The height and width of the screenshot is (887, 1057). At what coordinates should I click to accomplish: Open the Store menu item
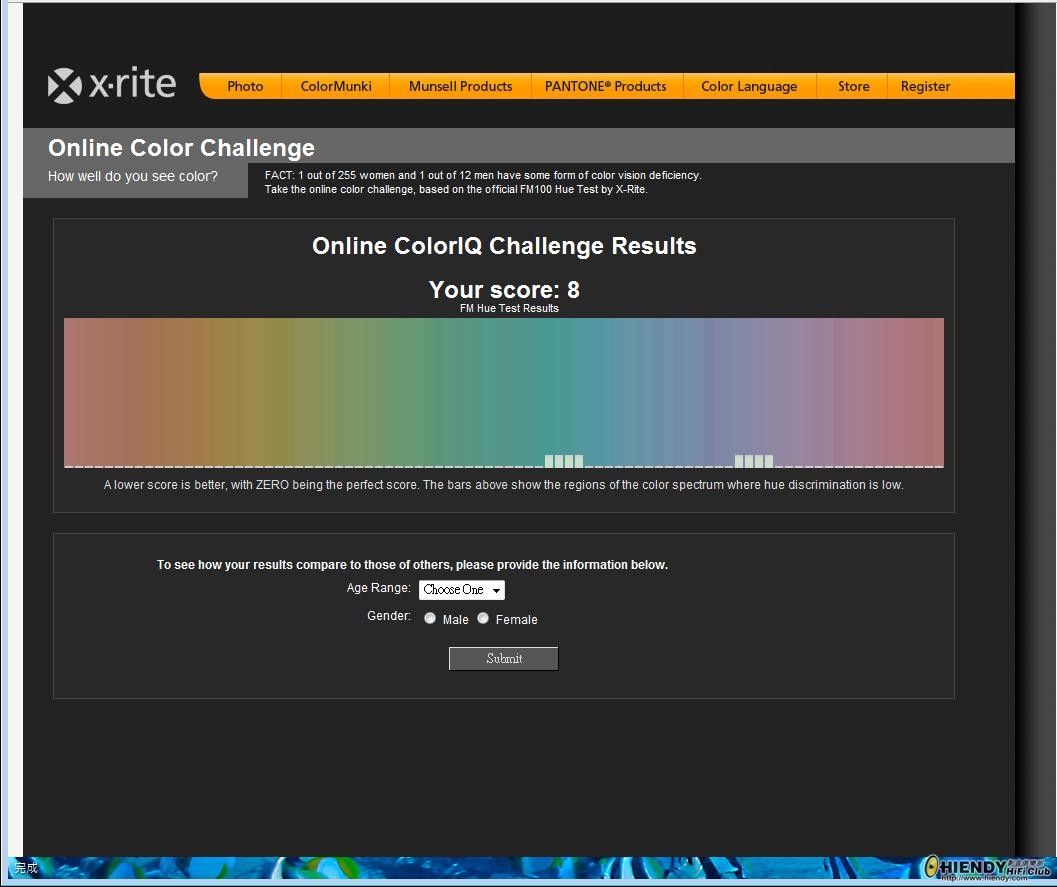[853, 86]
